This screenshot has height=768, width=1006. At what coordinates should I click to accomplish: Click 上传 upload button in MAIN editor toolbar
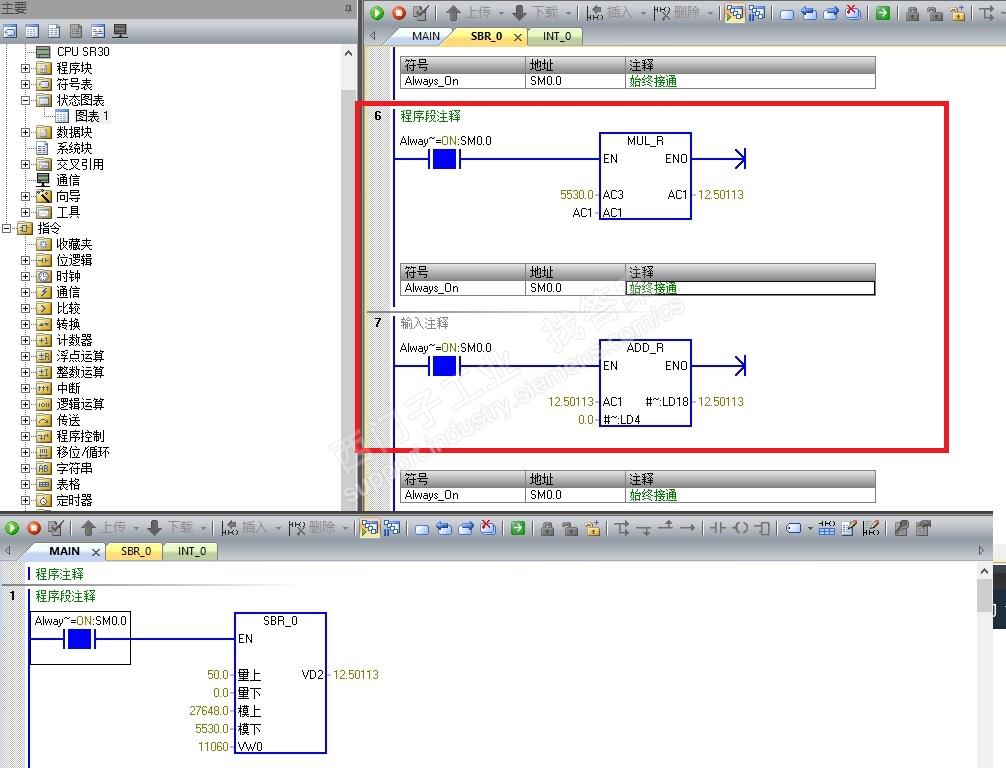[x=105, y=528]
